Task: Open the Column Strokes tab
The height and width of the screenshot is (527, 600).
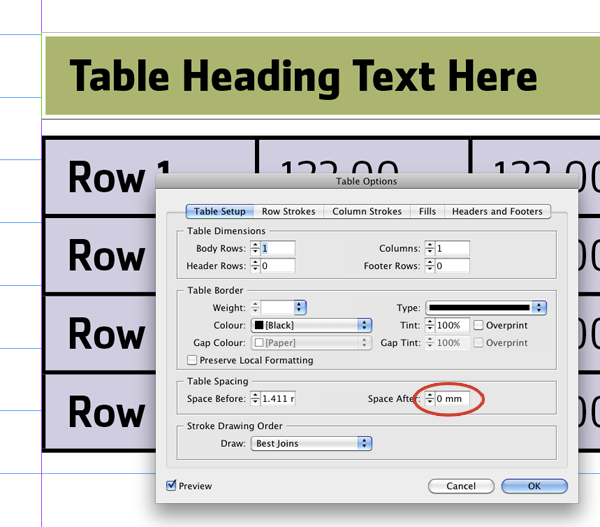Action: tap(367, 211)
